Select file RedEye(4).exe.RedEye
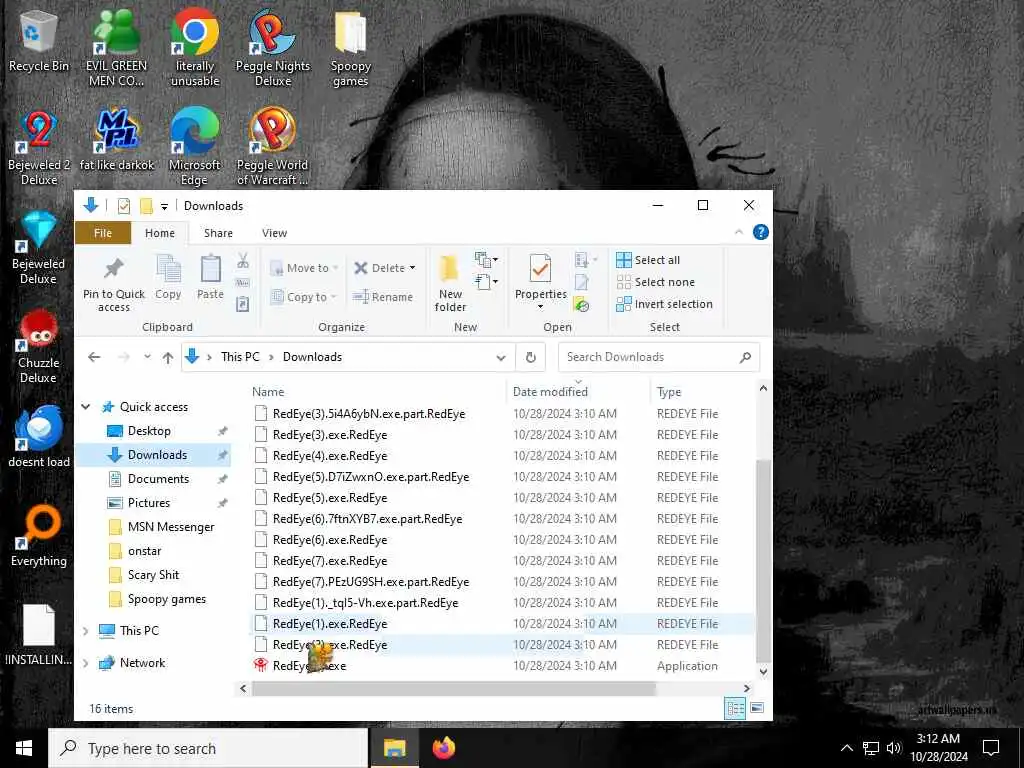 (x=330, y=456)
